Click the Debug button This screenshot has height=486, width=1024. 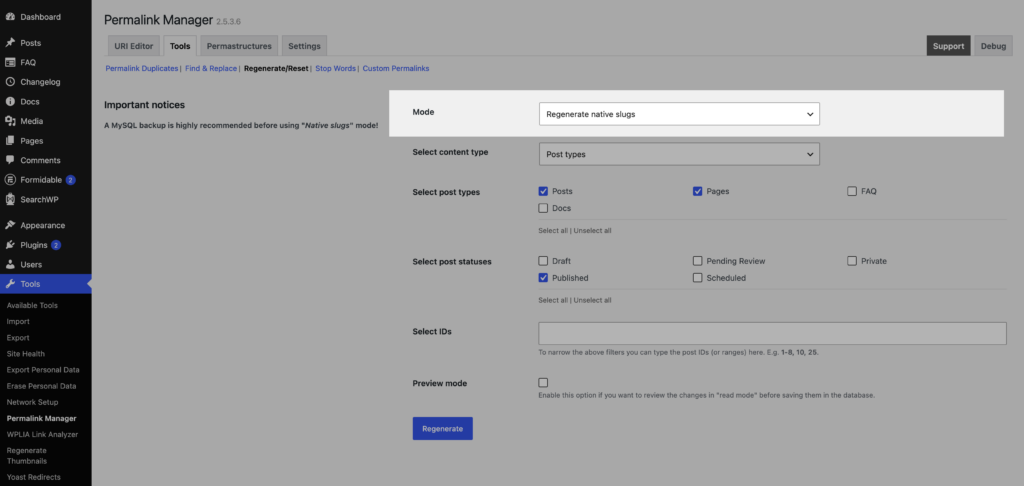pos(993,46)
